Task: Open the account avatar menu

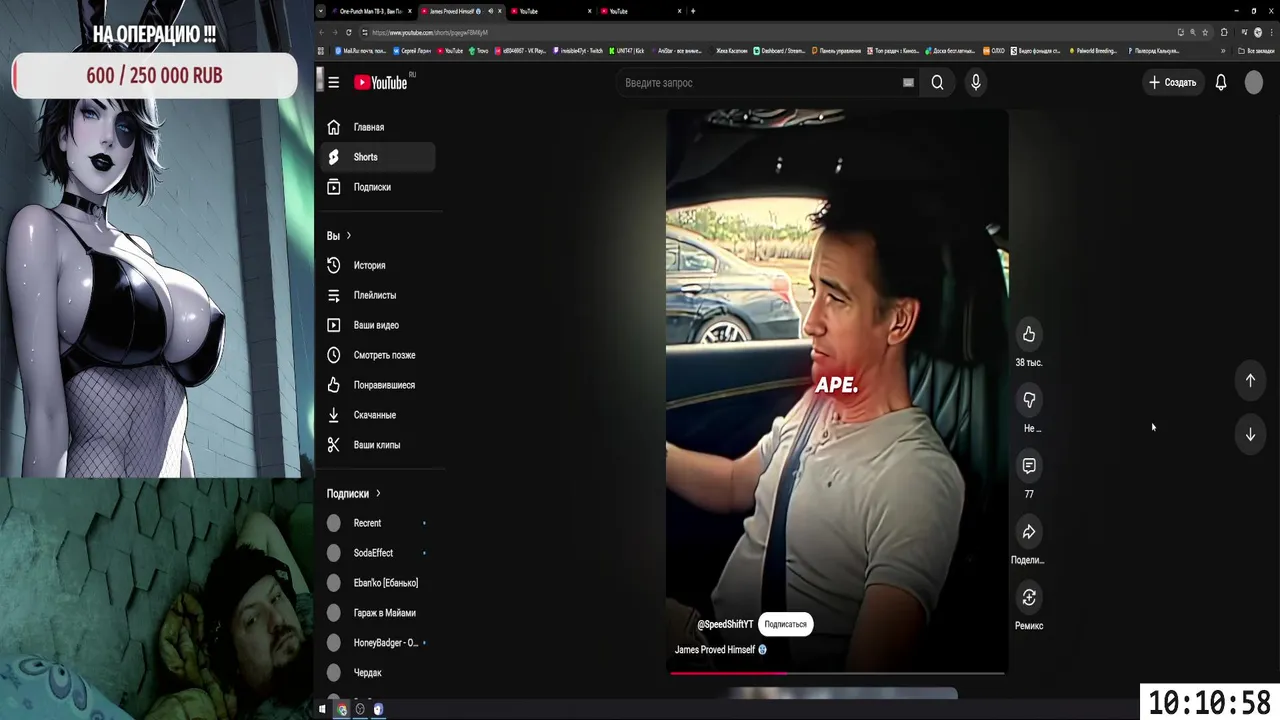Action: 1254,83
